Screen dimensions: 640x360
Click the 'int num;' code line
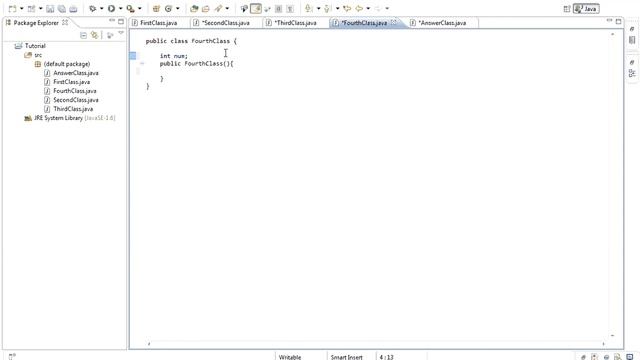click(173, 56)
